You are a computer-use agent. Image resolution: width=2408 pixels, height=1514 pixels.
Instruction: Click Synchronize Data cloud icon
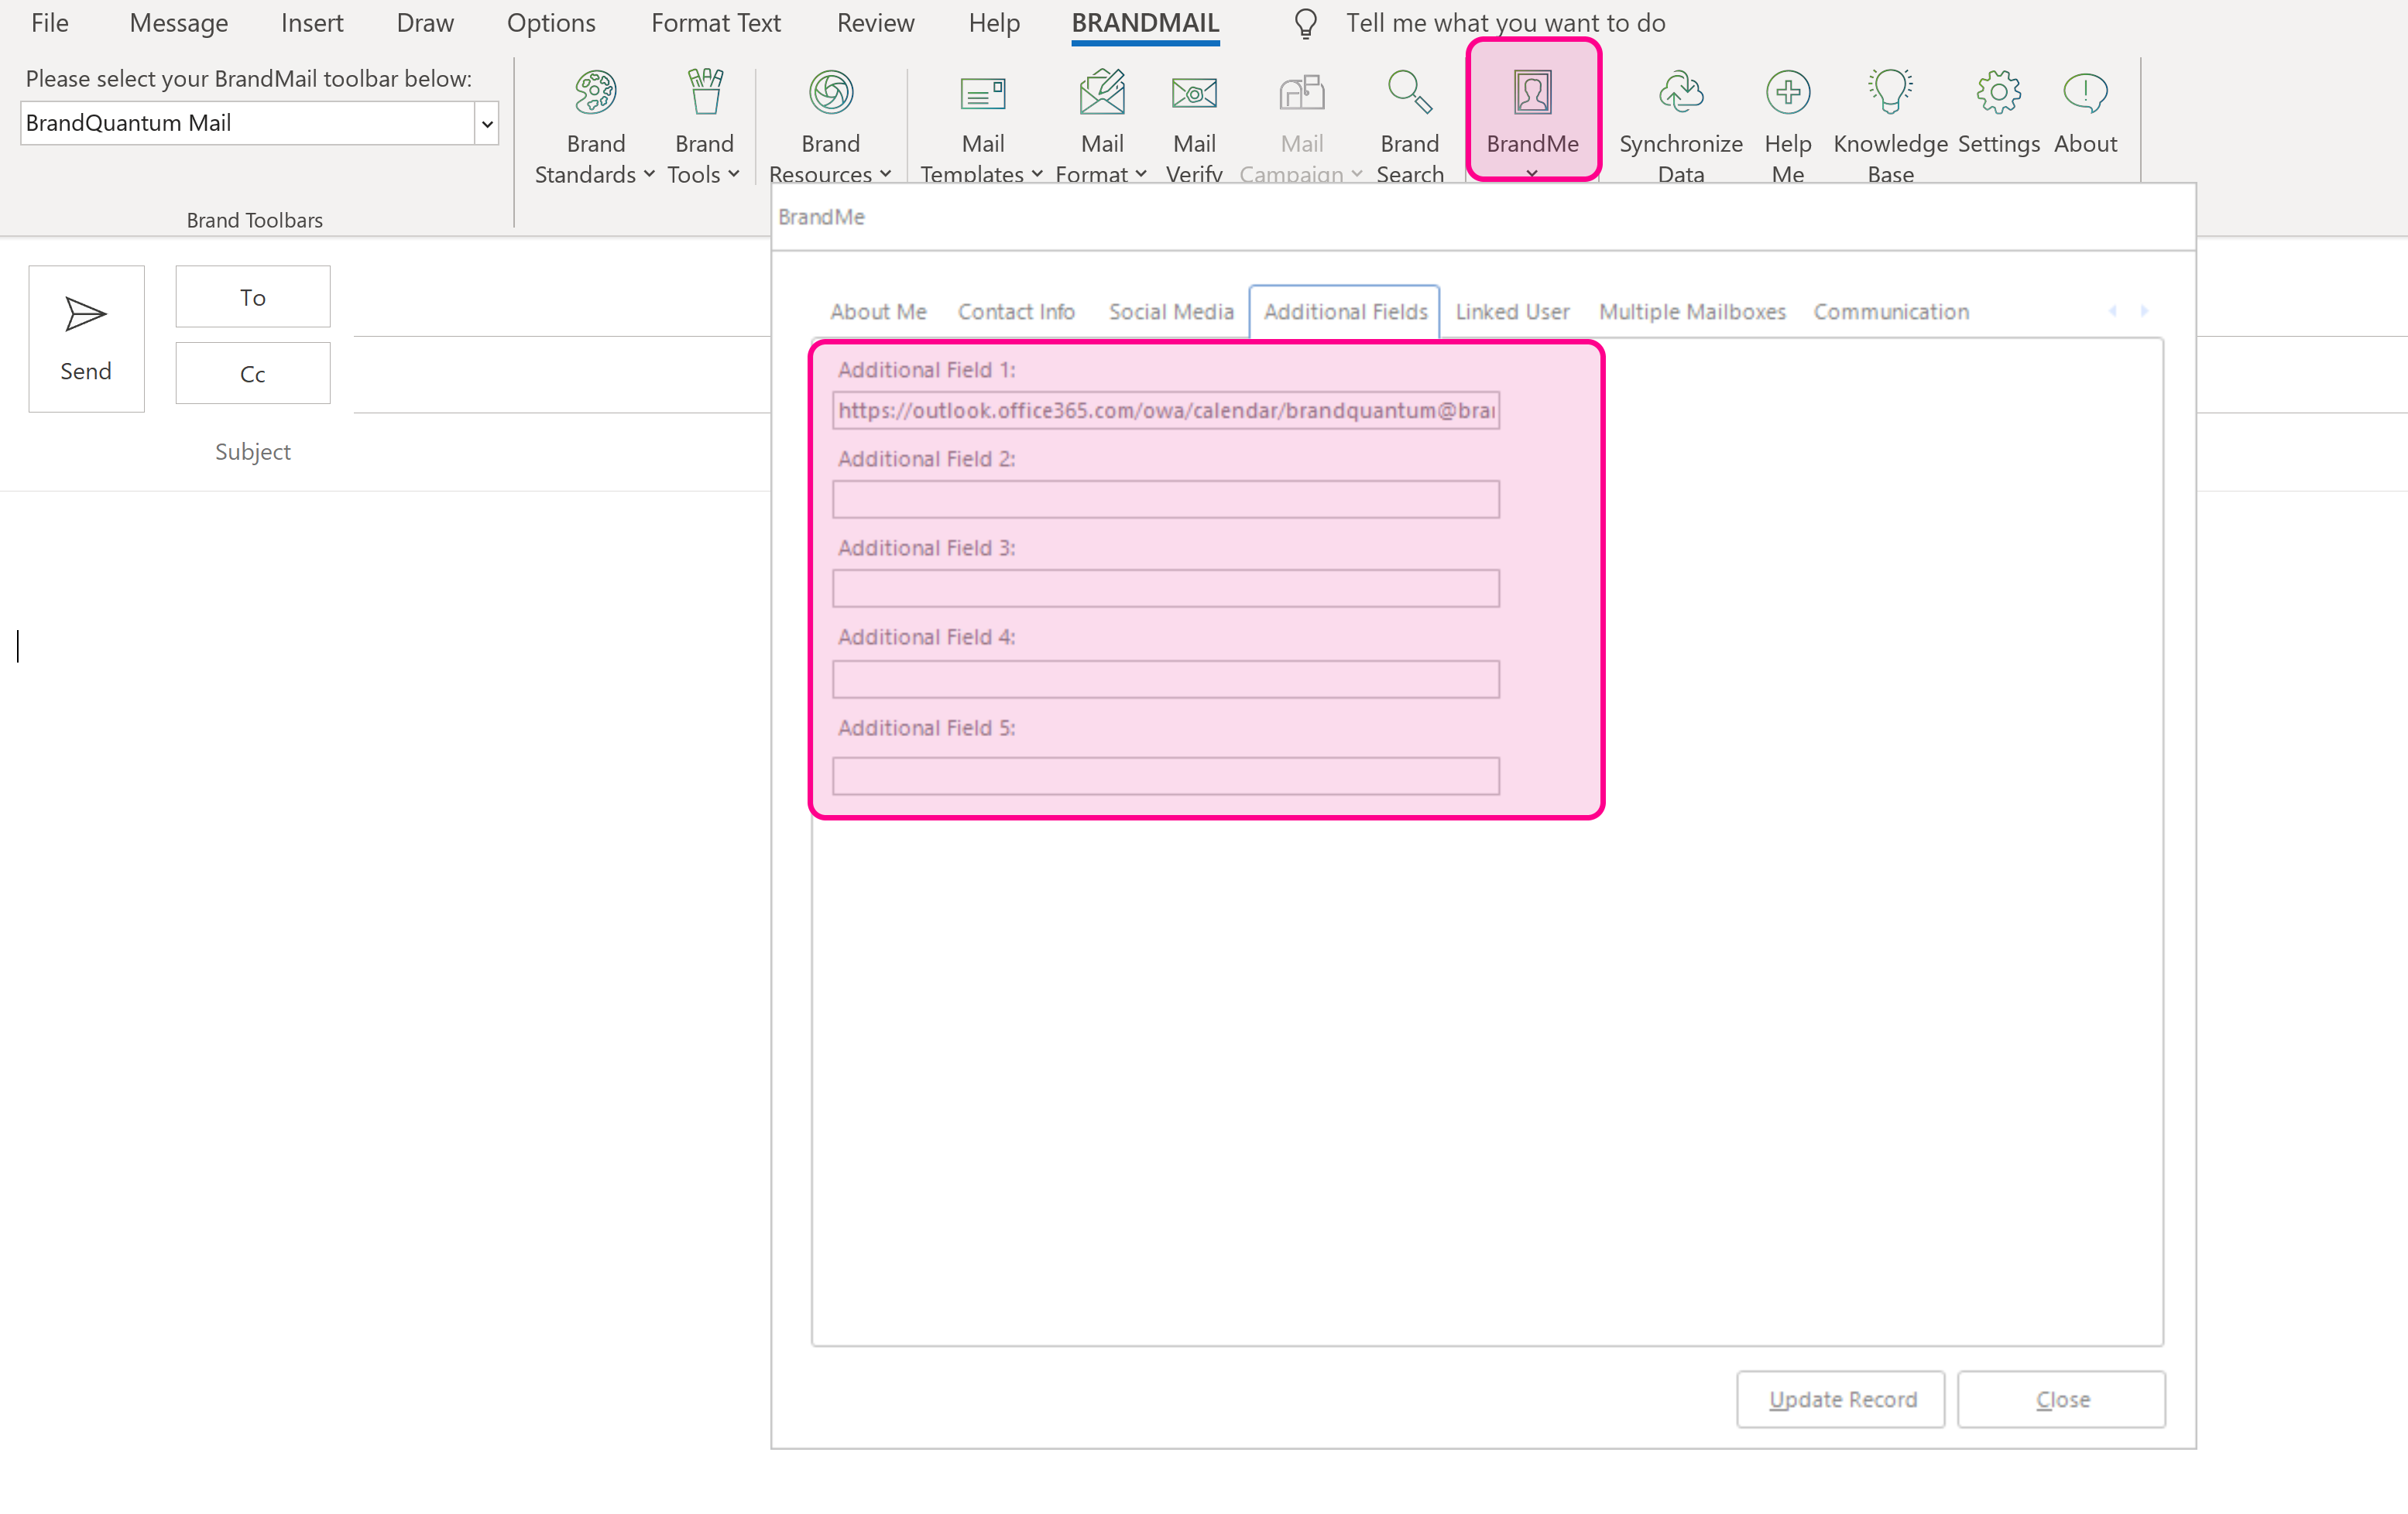(1680, 93)
